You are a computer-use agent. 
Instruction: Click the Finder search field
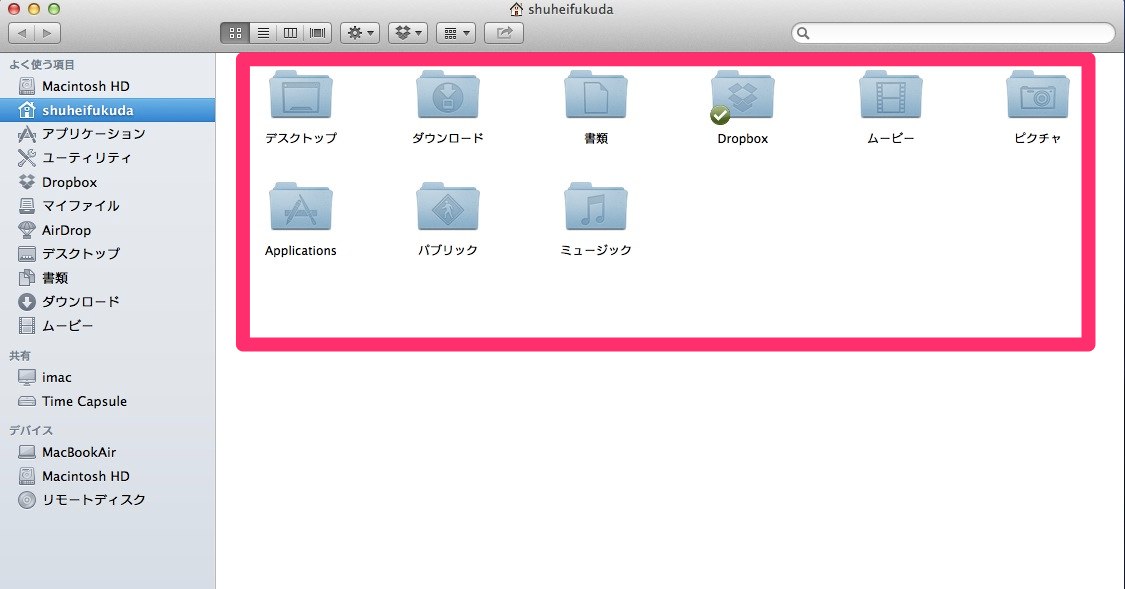954,33
